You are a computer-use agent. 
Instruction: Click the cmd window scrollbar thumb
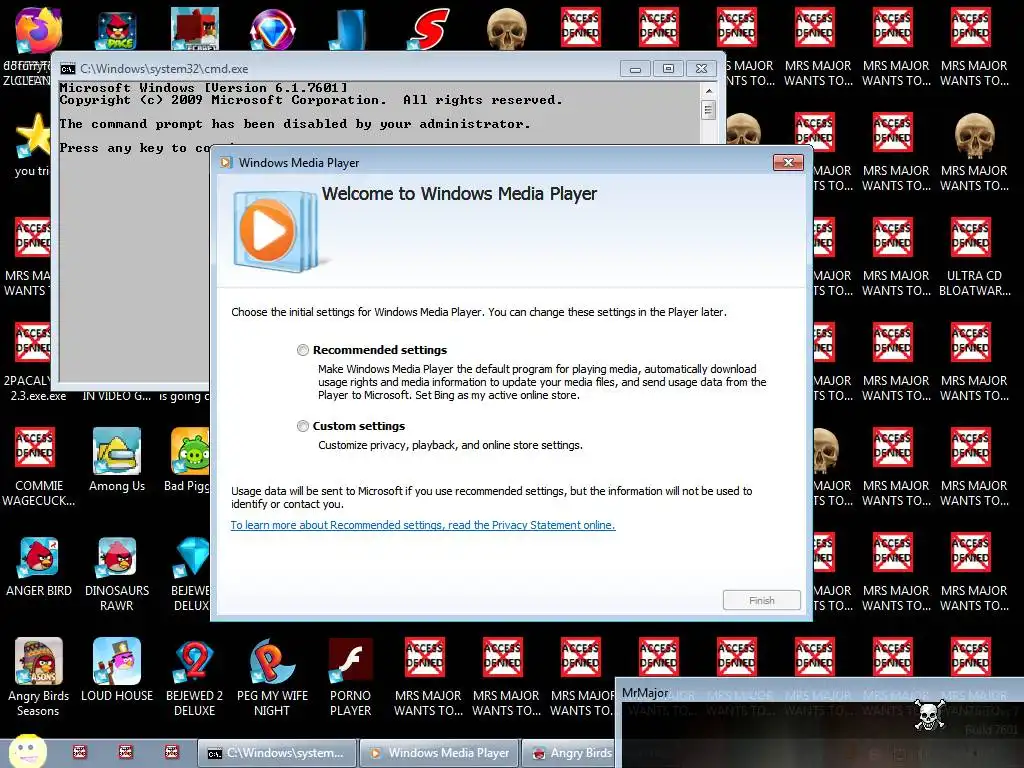click(708, 110)
